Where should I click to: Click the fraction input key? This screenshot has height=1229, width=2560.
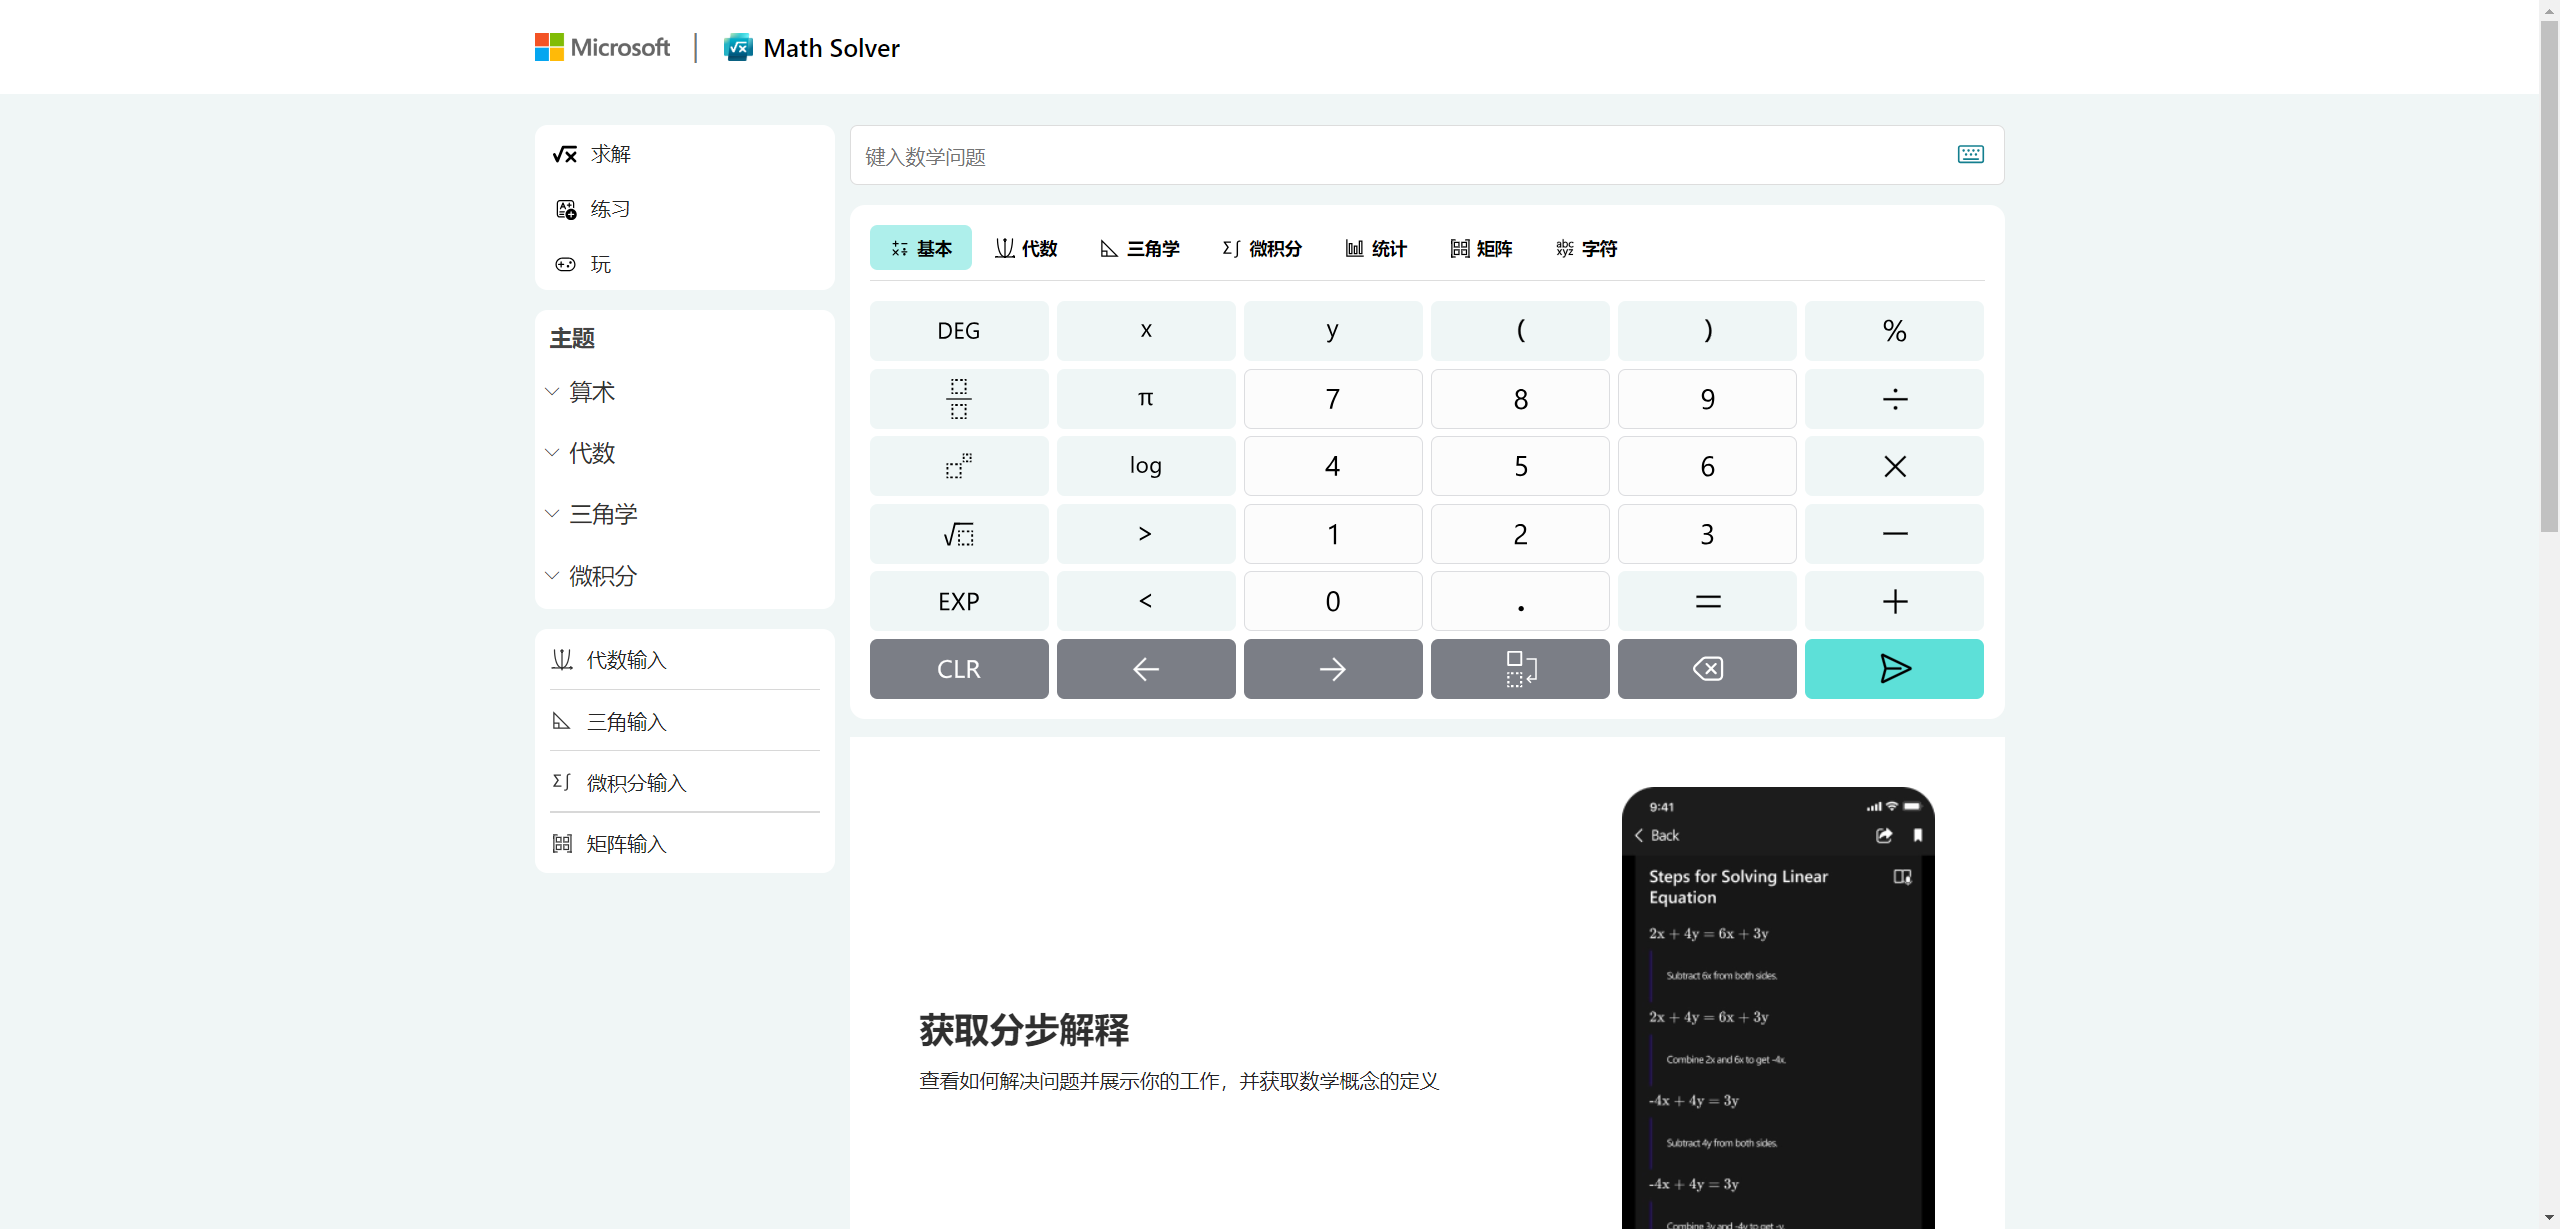click(x=957, y=398)
